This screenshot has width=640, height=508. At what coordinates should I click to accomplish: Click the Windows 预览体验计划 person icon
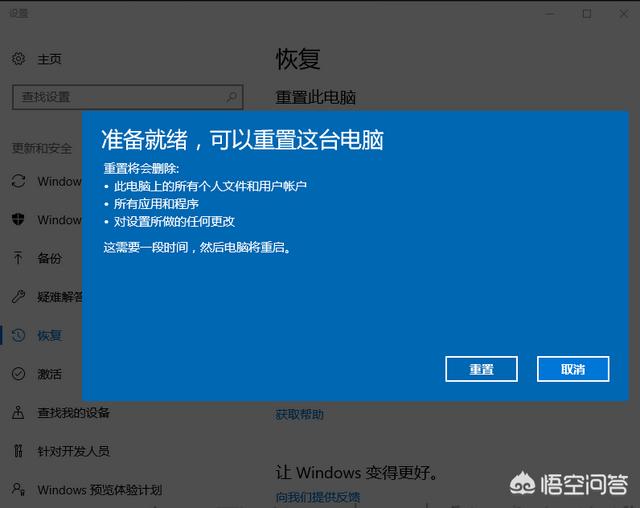18,489
